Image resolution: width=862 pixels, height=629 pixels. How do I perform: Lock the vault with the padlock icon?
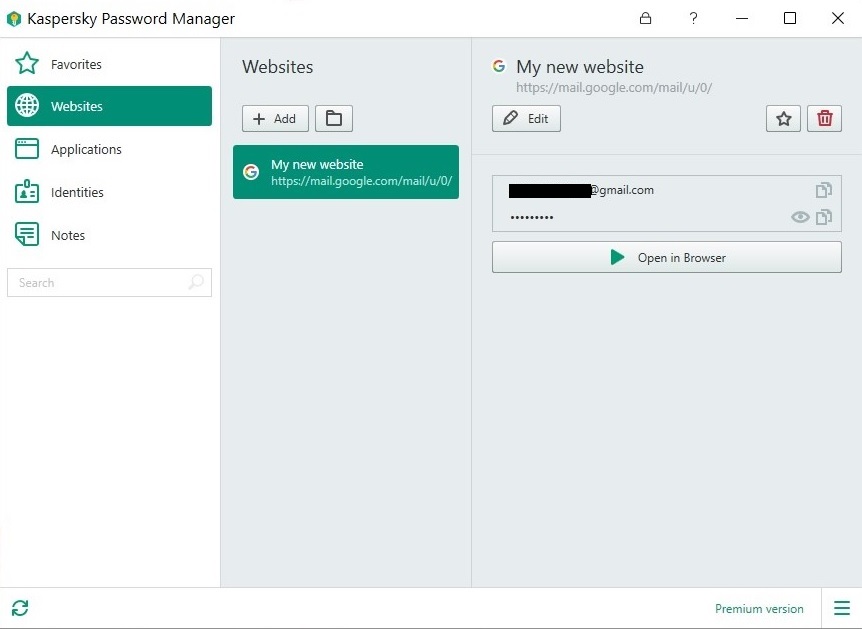[645, 18]
